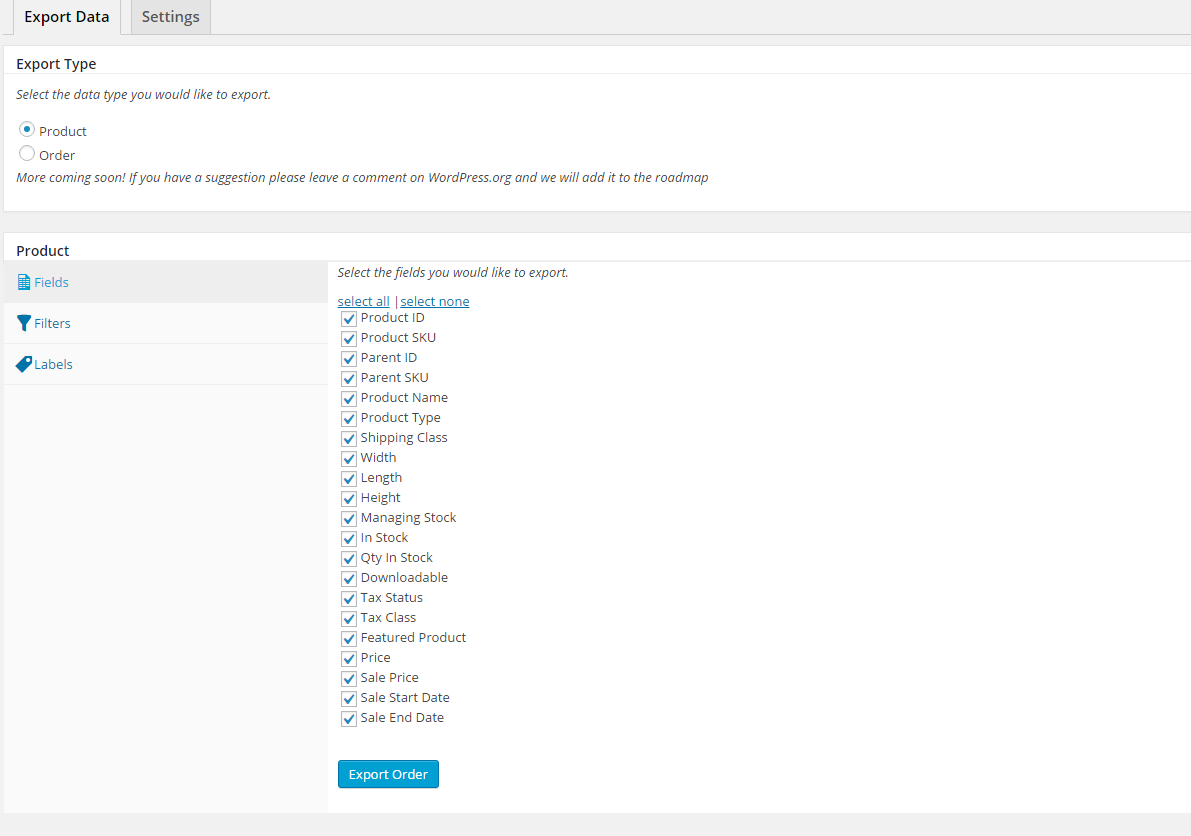This screenshot has height=836, width=1191.
Task: Open the Export Data tab
Action: point(66,17)
